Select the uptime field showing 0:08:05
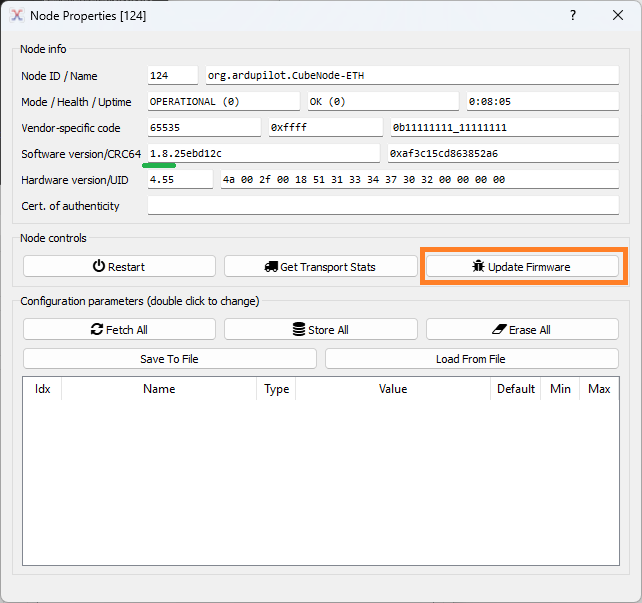 point(542,101)
